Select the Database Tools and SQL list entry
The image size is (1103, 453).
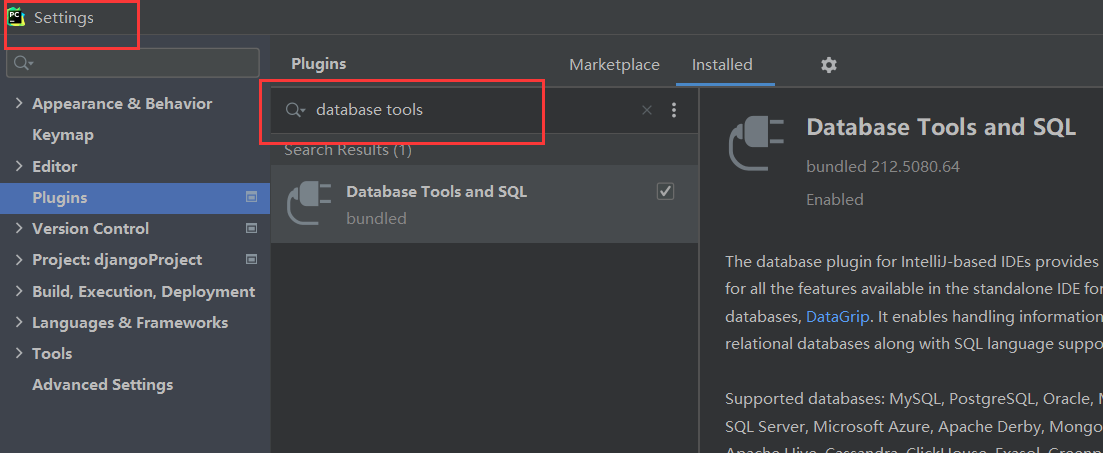pyautogui.click(x=485, y=204)
